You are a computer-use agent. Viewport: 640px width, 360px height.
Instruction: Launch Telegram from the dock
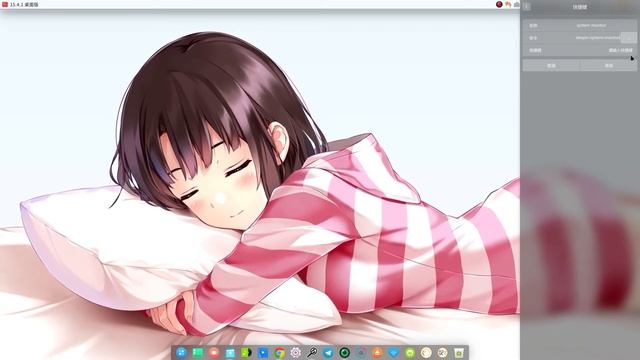click(x=328, y=353)
